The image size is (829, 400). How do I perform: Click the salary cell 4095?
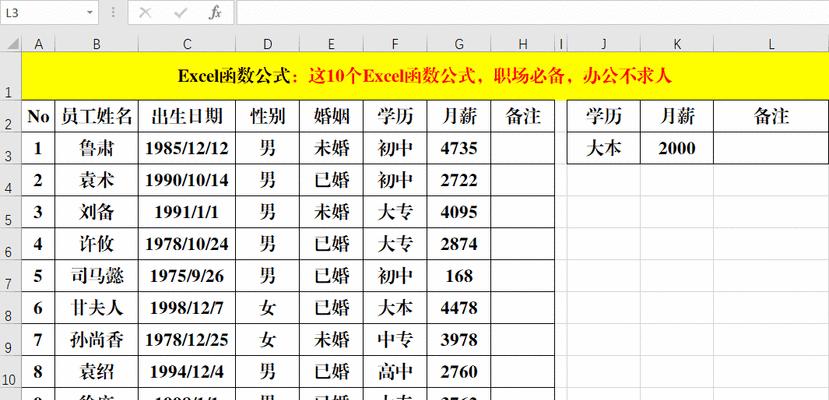tap(459, 212)
